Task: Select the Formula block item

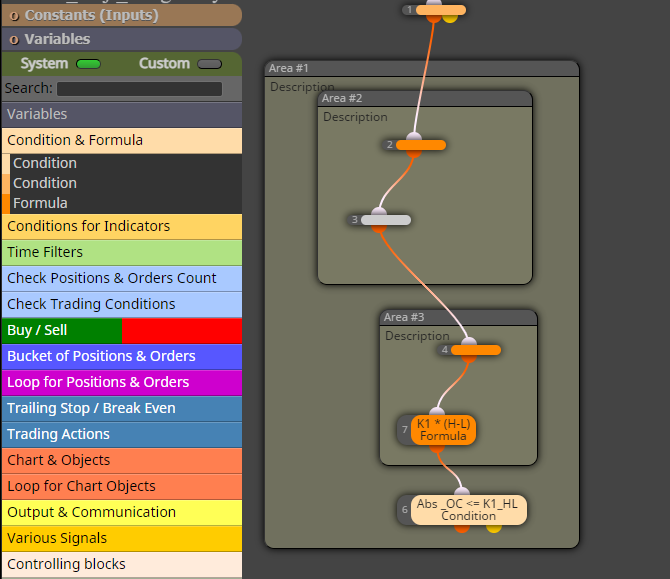Action: (x=122, y=203)
